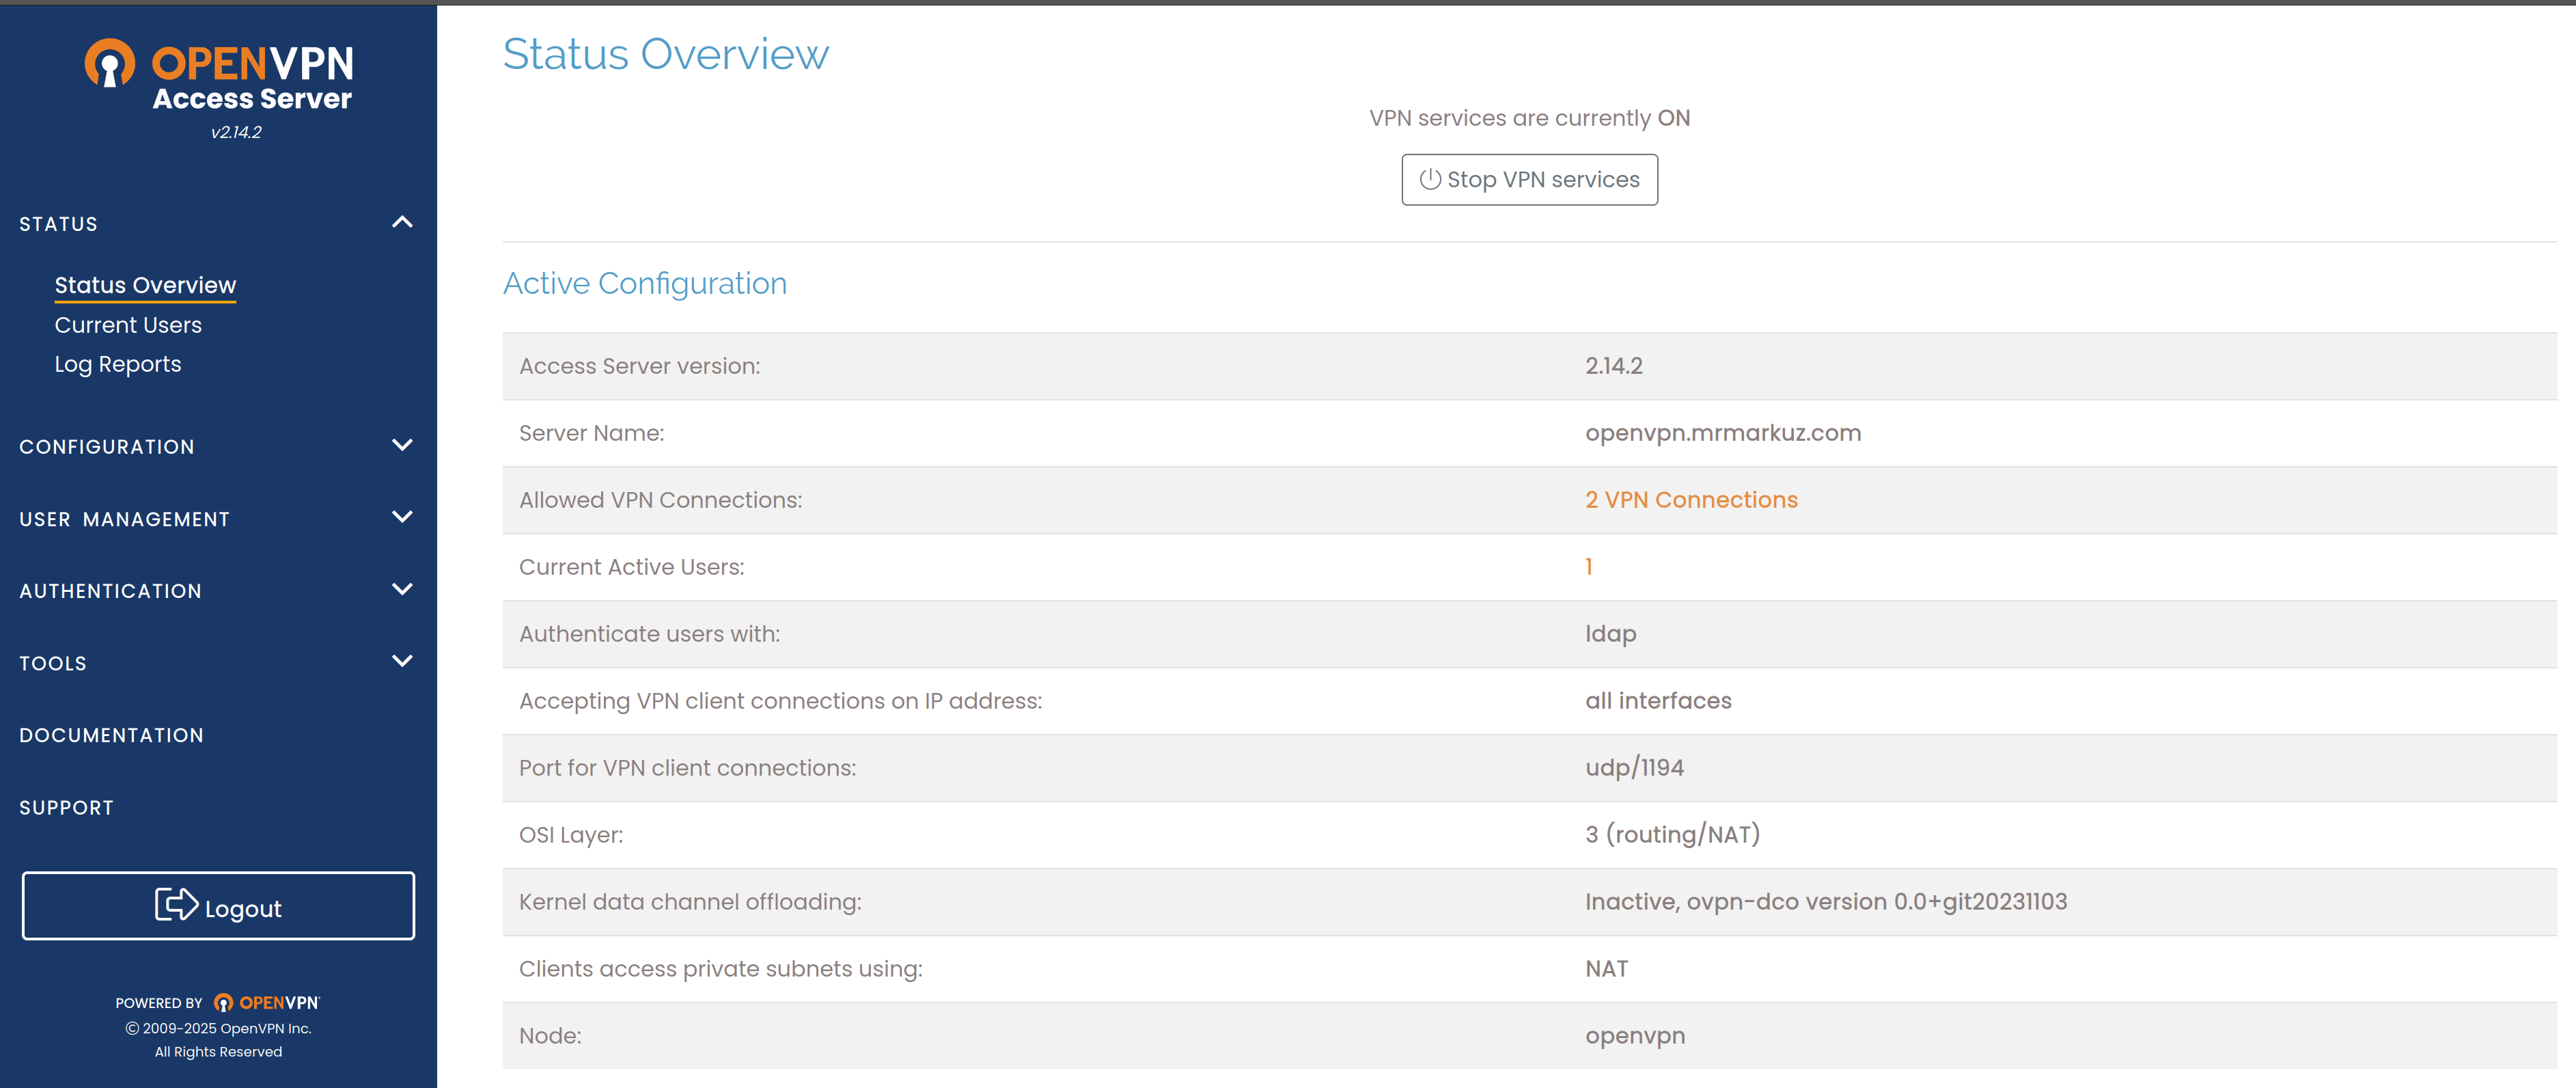Go to Log Reports
Image resolution: width=2576 pixels, height=1088 pixels.
pyautogui.click(x=118, y=364)
